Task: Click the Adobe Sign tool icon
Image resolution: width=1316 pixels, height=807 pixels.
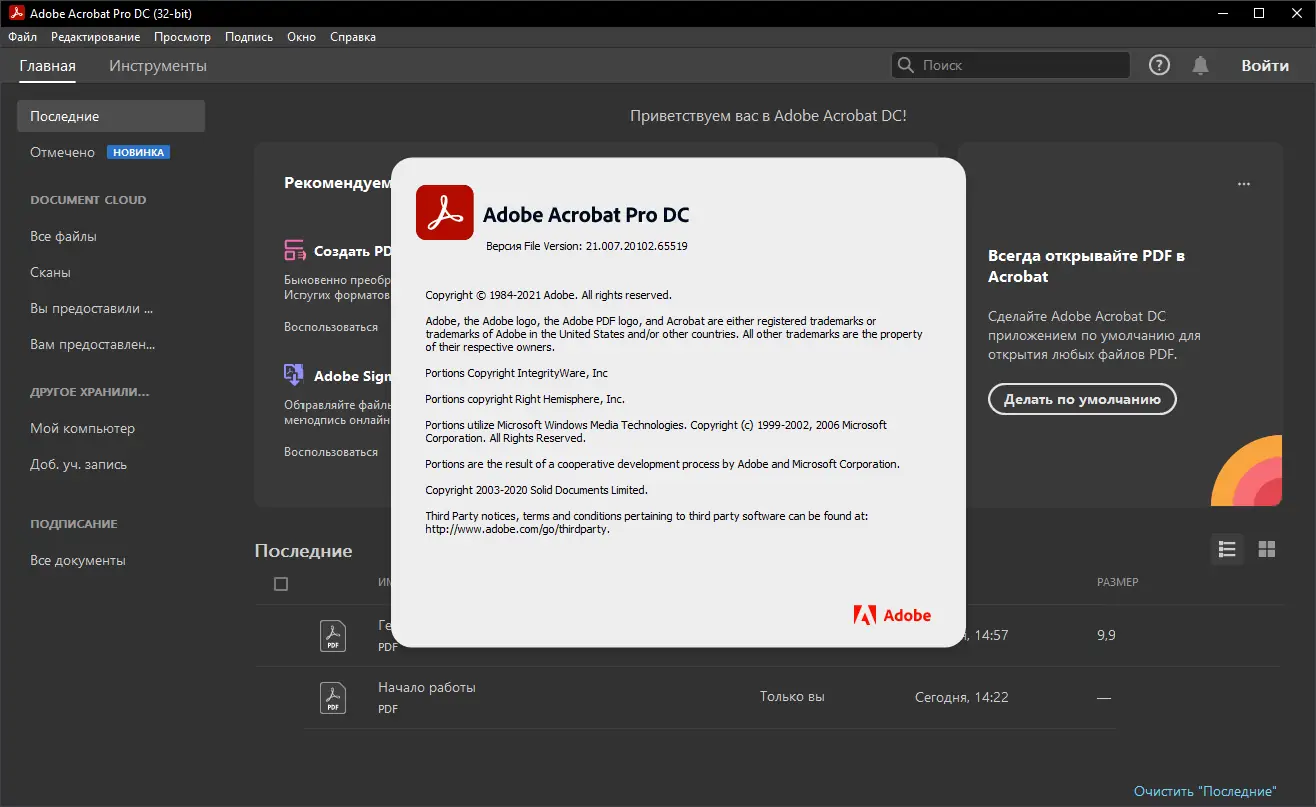Action: [x=294, y=375]
